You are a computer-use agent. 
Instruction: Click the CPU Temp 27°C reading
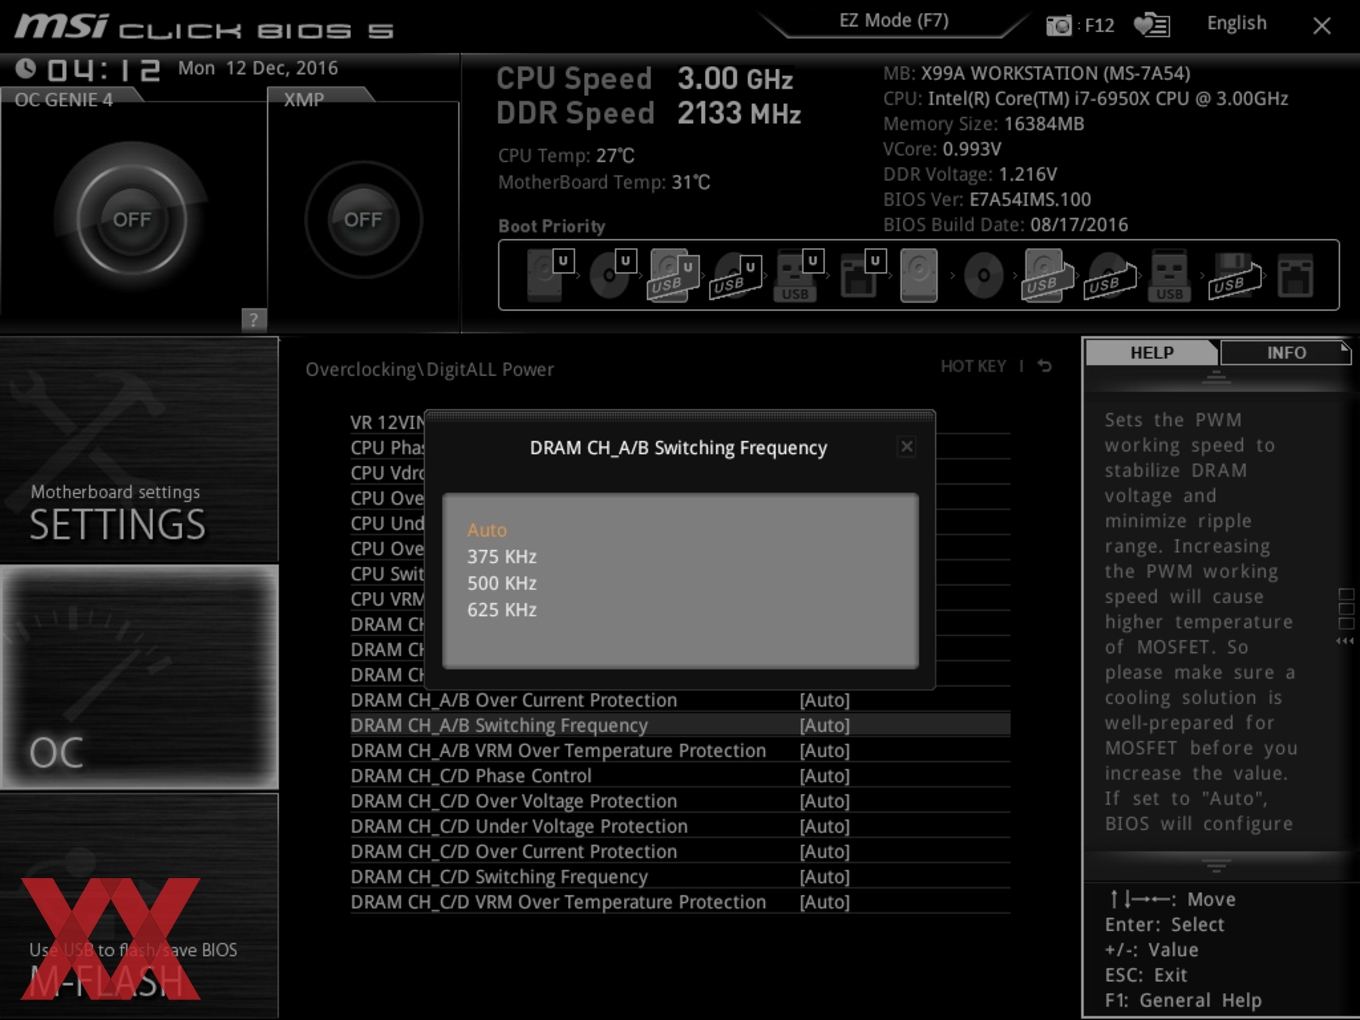point(566,155)
